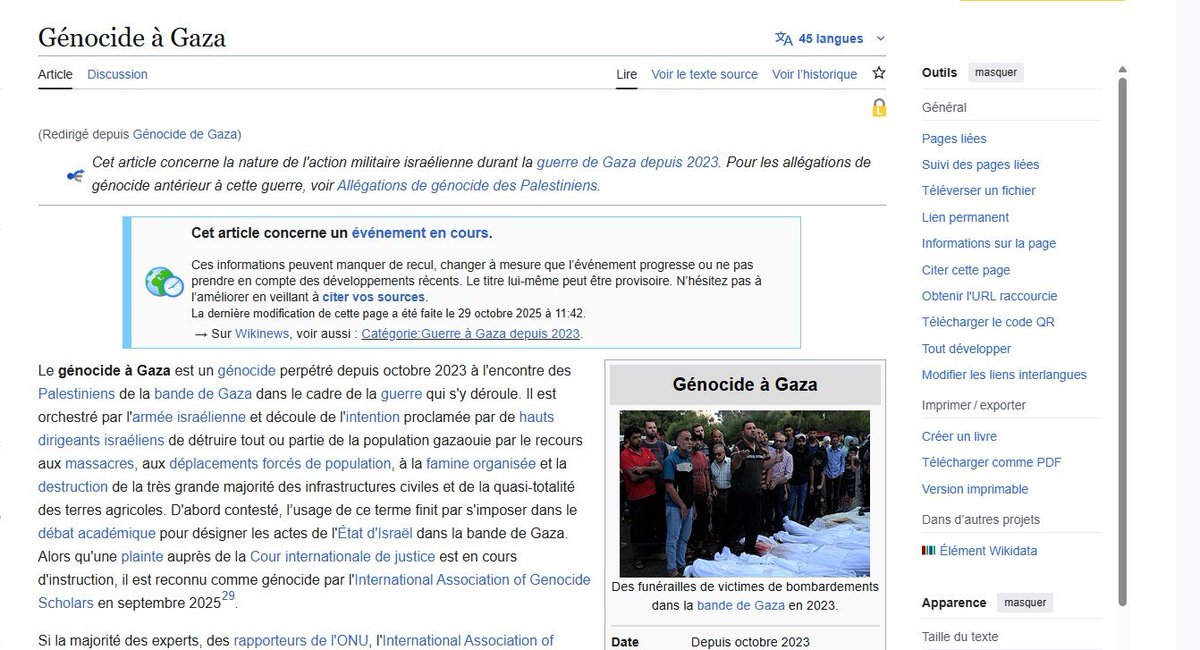Click the gold padlock protection icon
This screenshot has width=1200, height=650.
pos(879,107)
